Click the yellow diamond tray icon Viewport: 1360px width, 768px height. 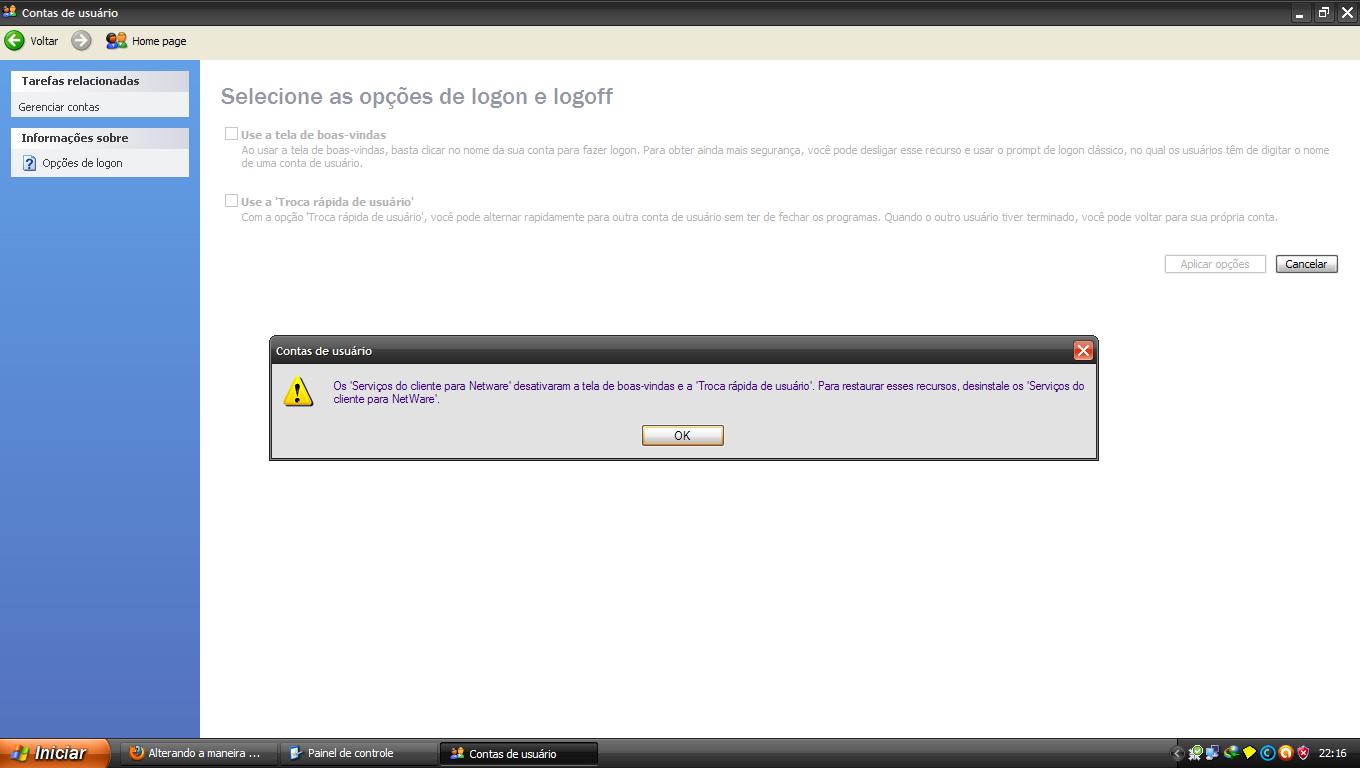coord(1249,753)
